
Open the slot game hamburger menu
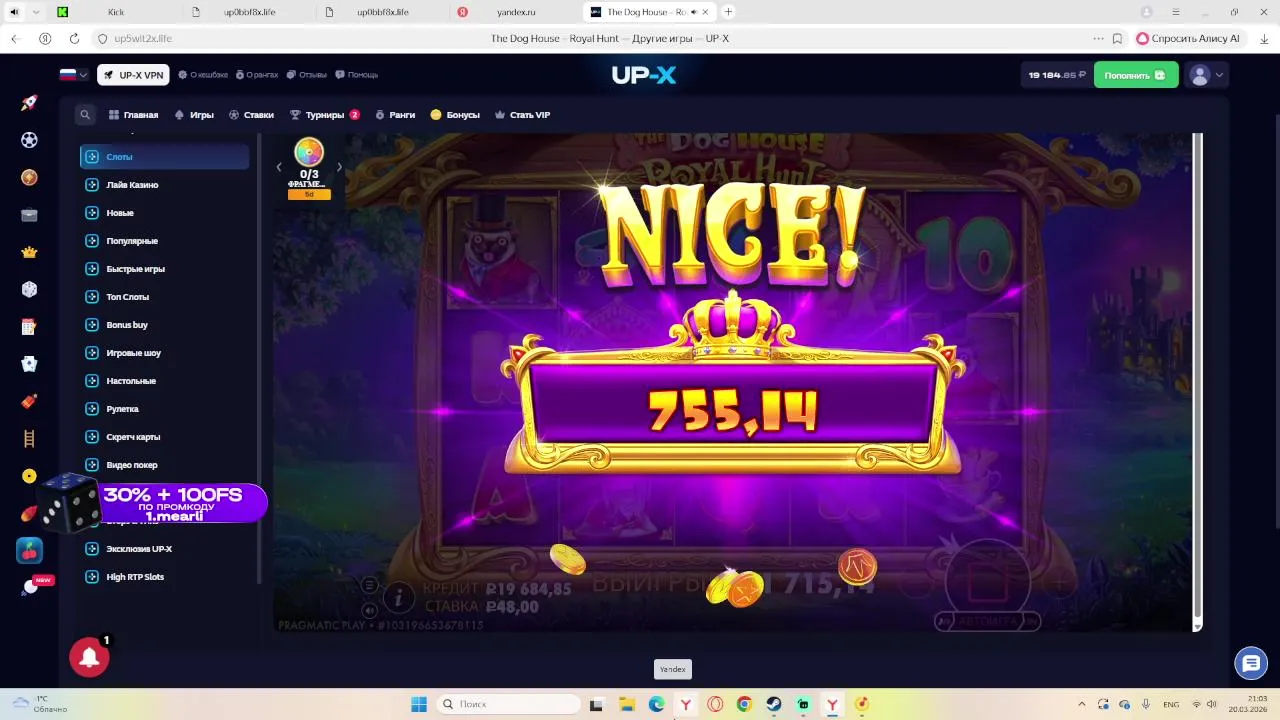pyautogui.click(x=369, y=585)
